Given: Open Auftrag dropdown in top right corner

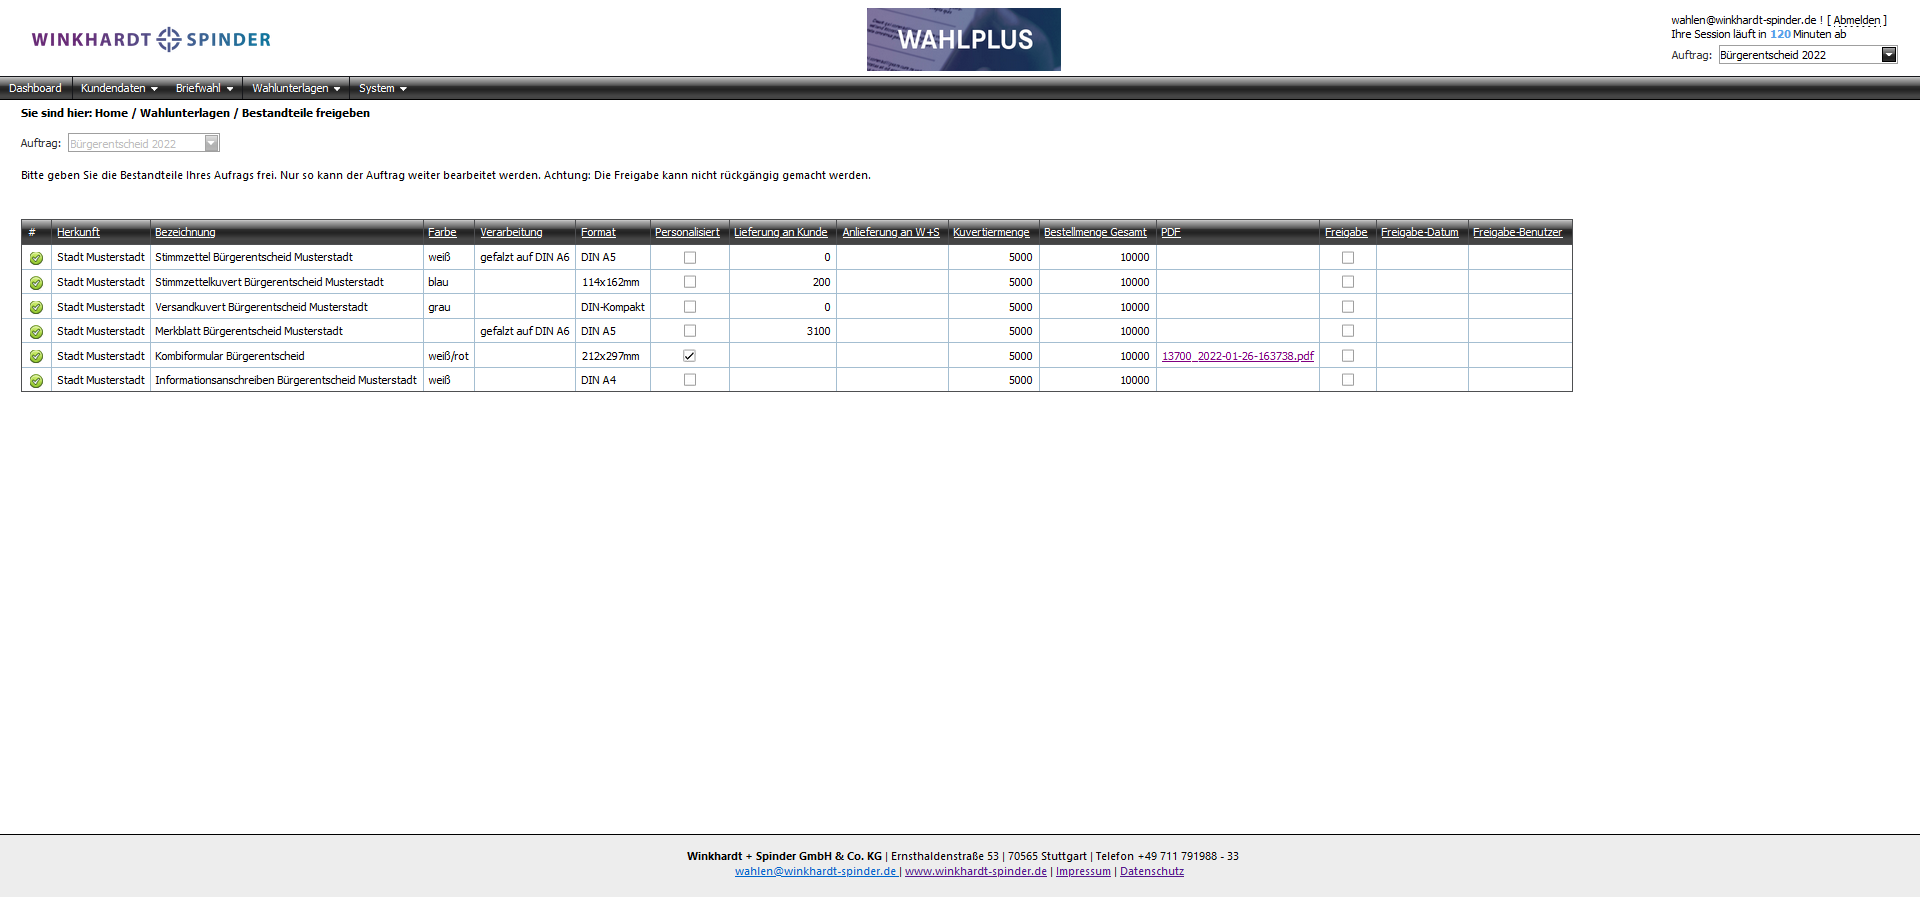Looking at the screenshot, I should [x=1888, y=55].
